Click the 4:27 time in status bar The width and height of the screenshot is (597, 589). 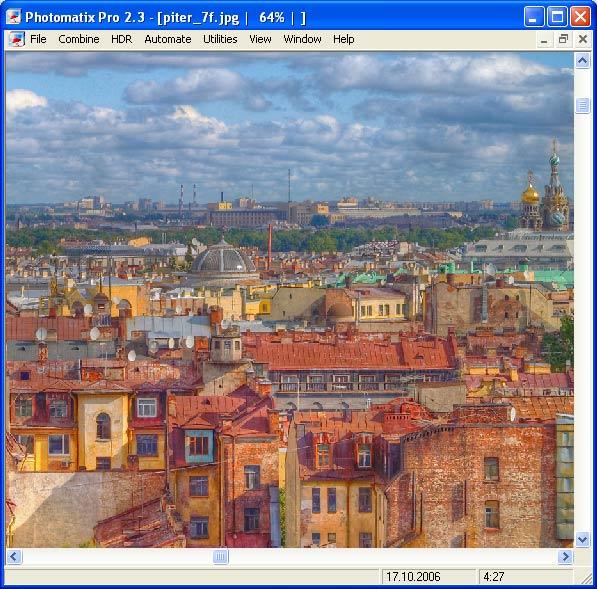tap(494, 576)
